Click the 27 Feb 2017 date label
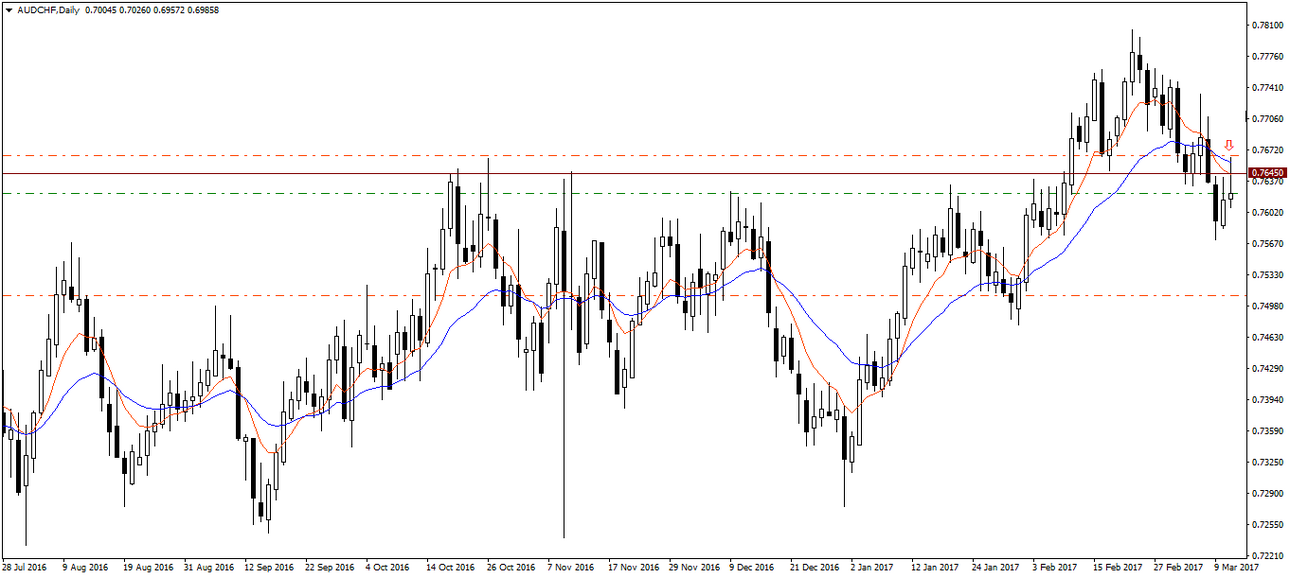The height and width of the screenshot is (578, 1290). coord(1179,567)
